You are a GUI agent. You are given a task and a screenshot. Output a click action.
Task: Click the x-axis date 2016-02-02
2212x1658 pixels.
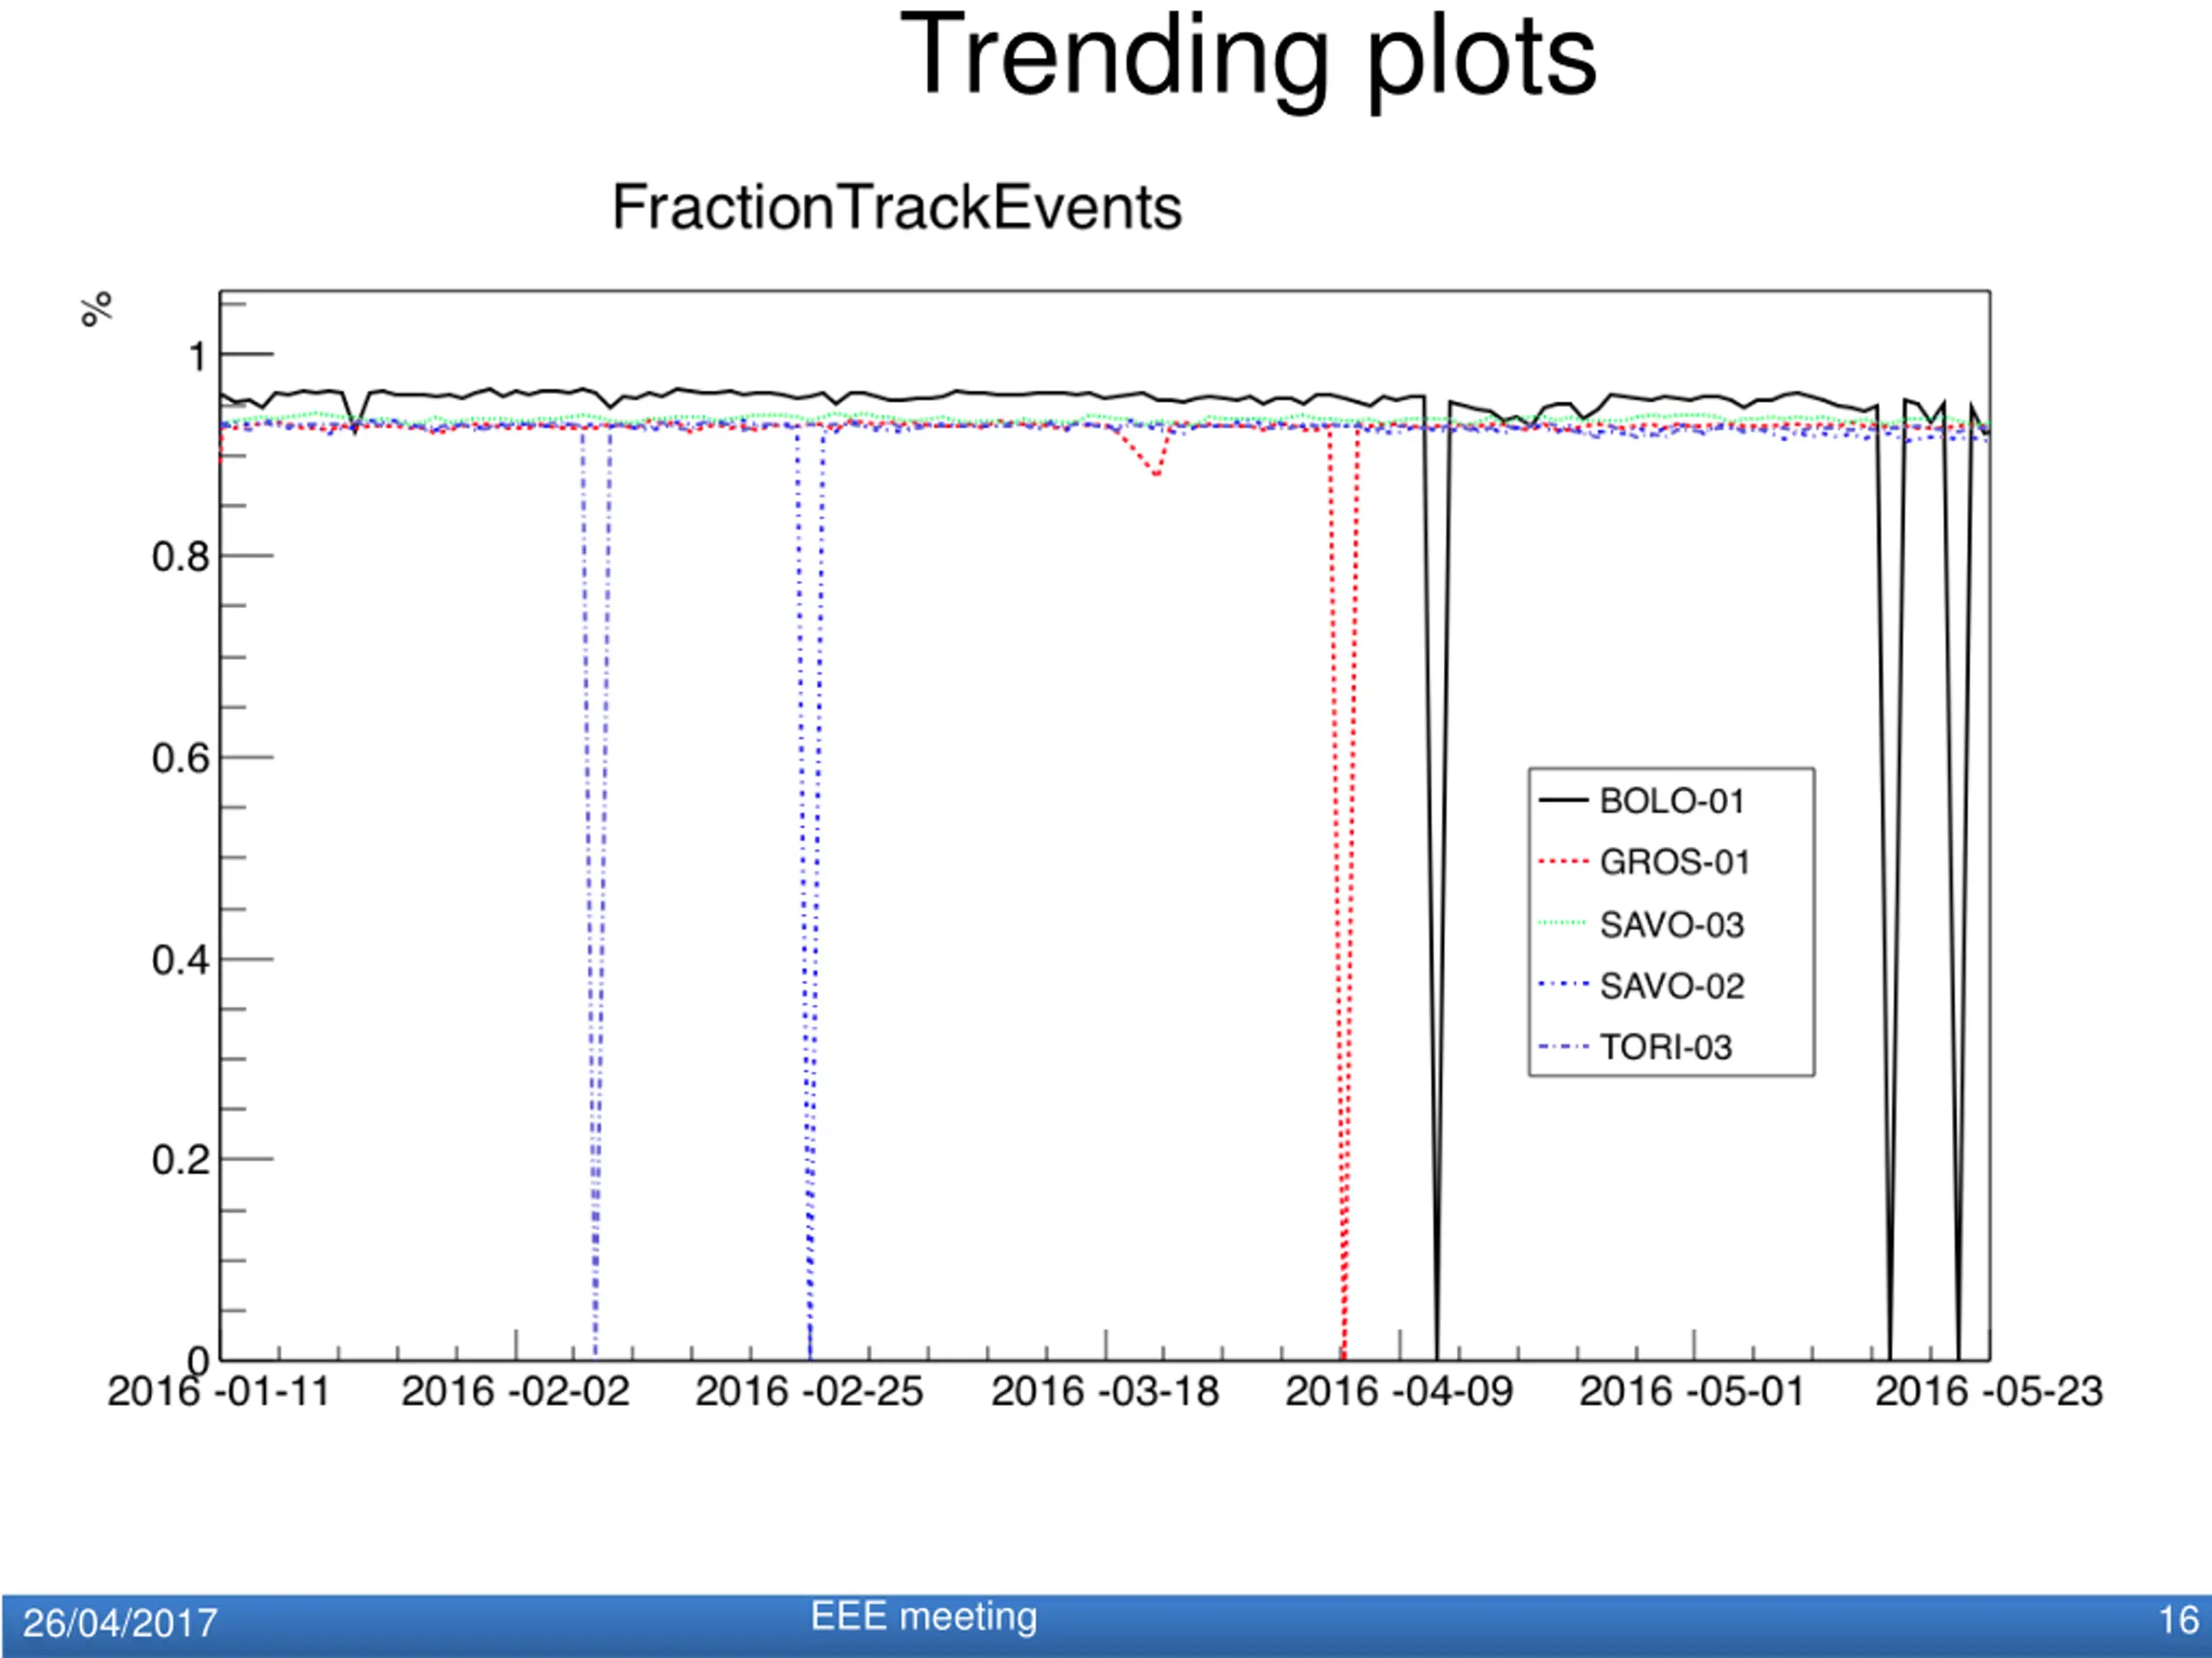[x=515, y=1392]
